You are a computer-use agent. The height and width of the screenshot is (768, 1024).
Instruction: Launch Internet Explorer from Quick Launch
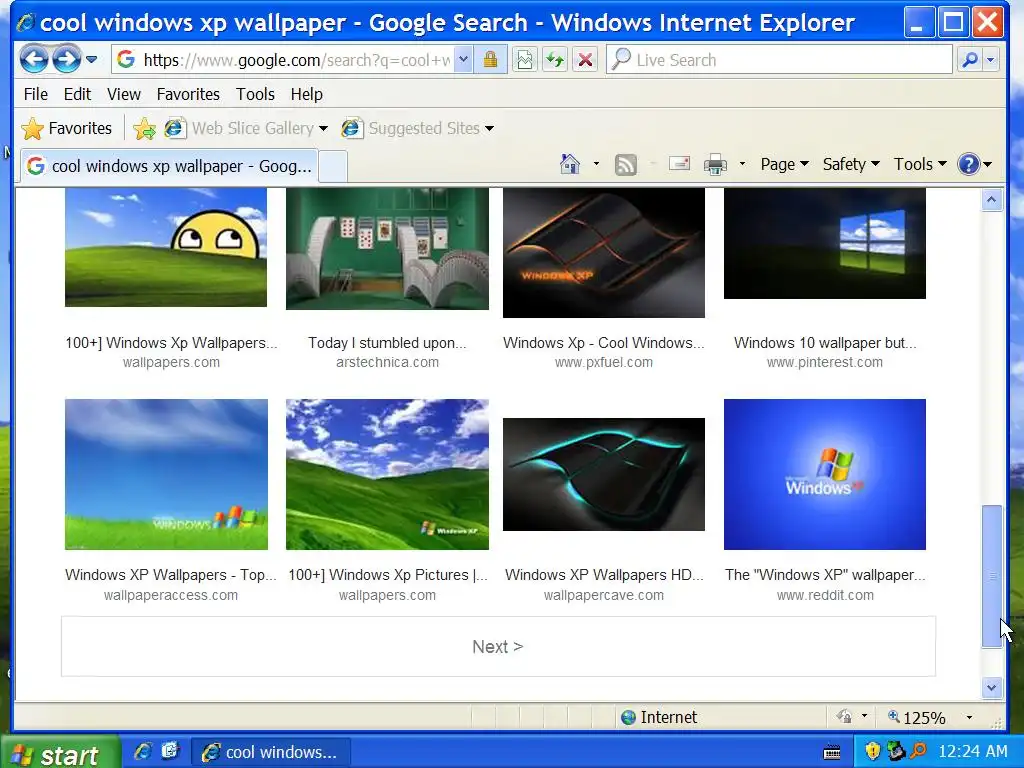tap(142, 752)
